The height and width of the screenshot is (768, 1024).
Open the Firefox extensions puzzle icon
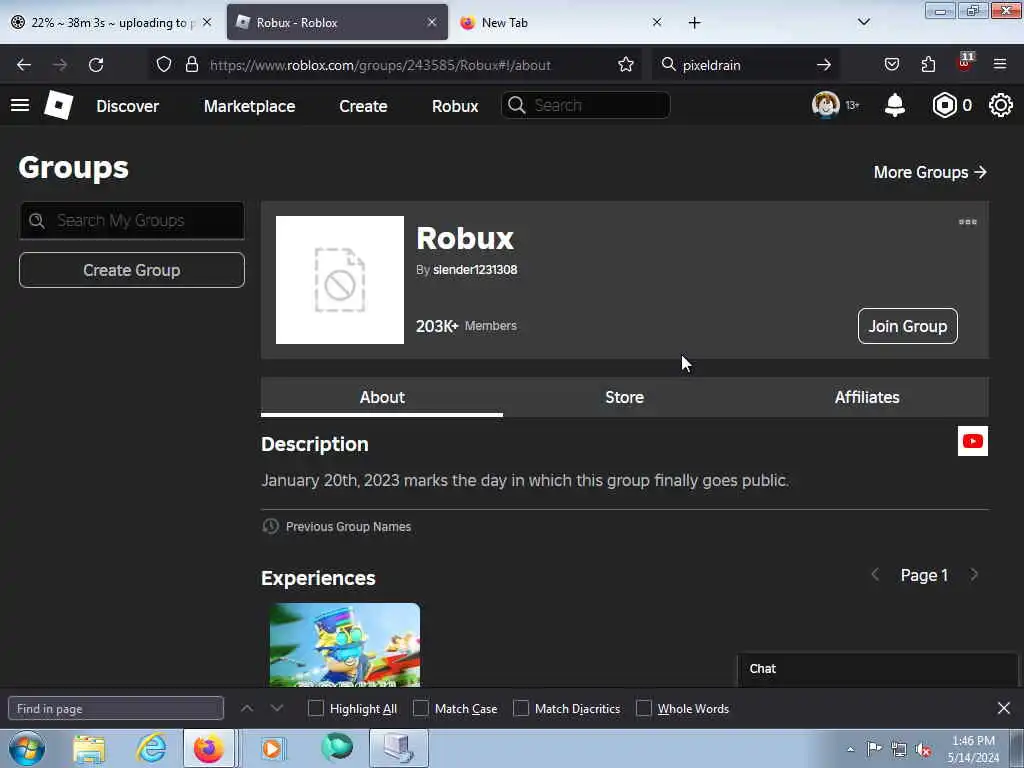pos(928,64)
